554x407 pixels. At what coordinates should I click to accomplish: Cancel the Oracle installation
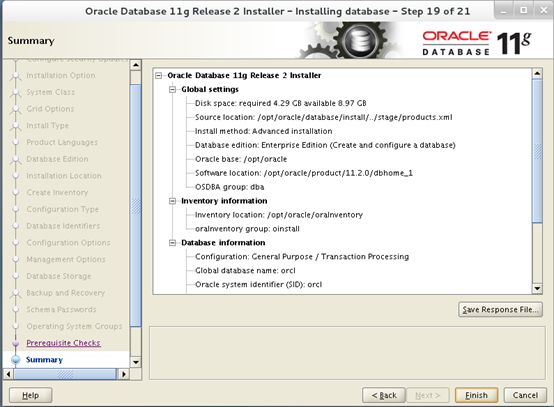[525, 395]
